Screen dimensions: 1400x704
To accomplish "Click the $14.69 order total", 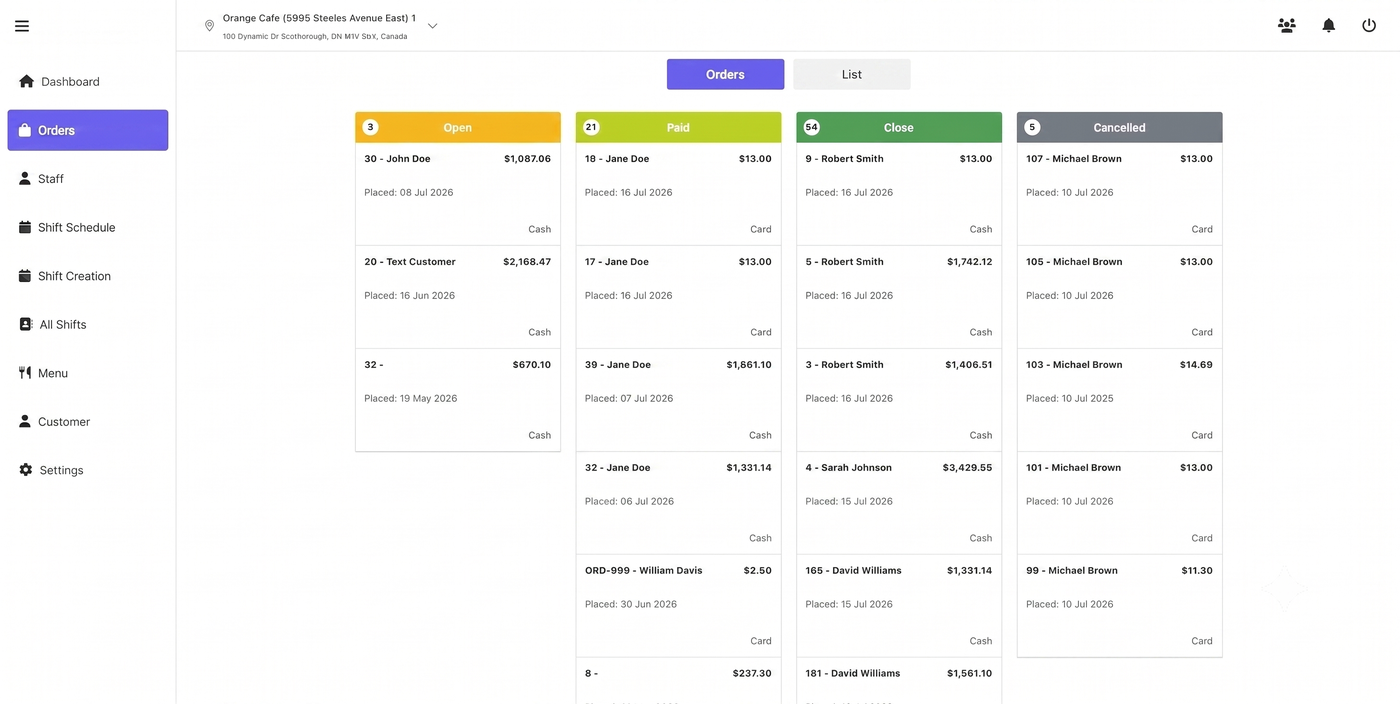I will point(1196,365).
